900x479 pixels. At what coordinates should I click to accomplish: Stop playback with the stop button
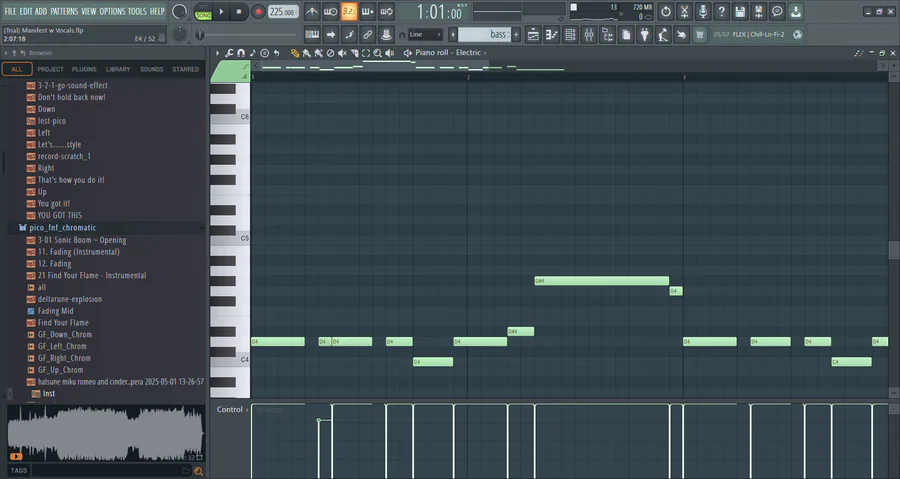[239, 12]
